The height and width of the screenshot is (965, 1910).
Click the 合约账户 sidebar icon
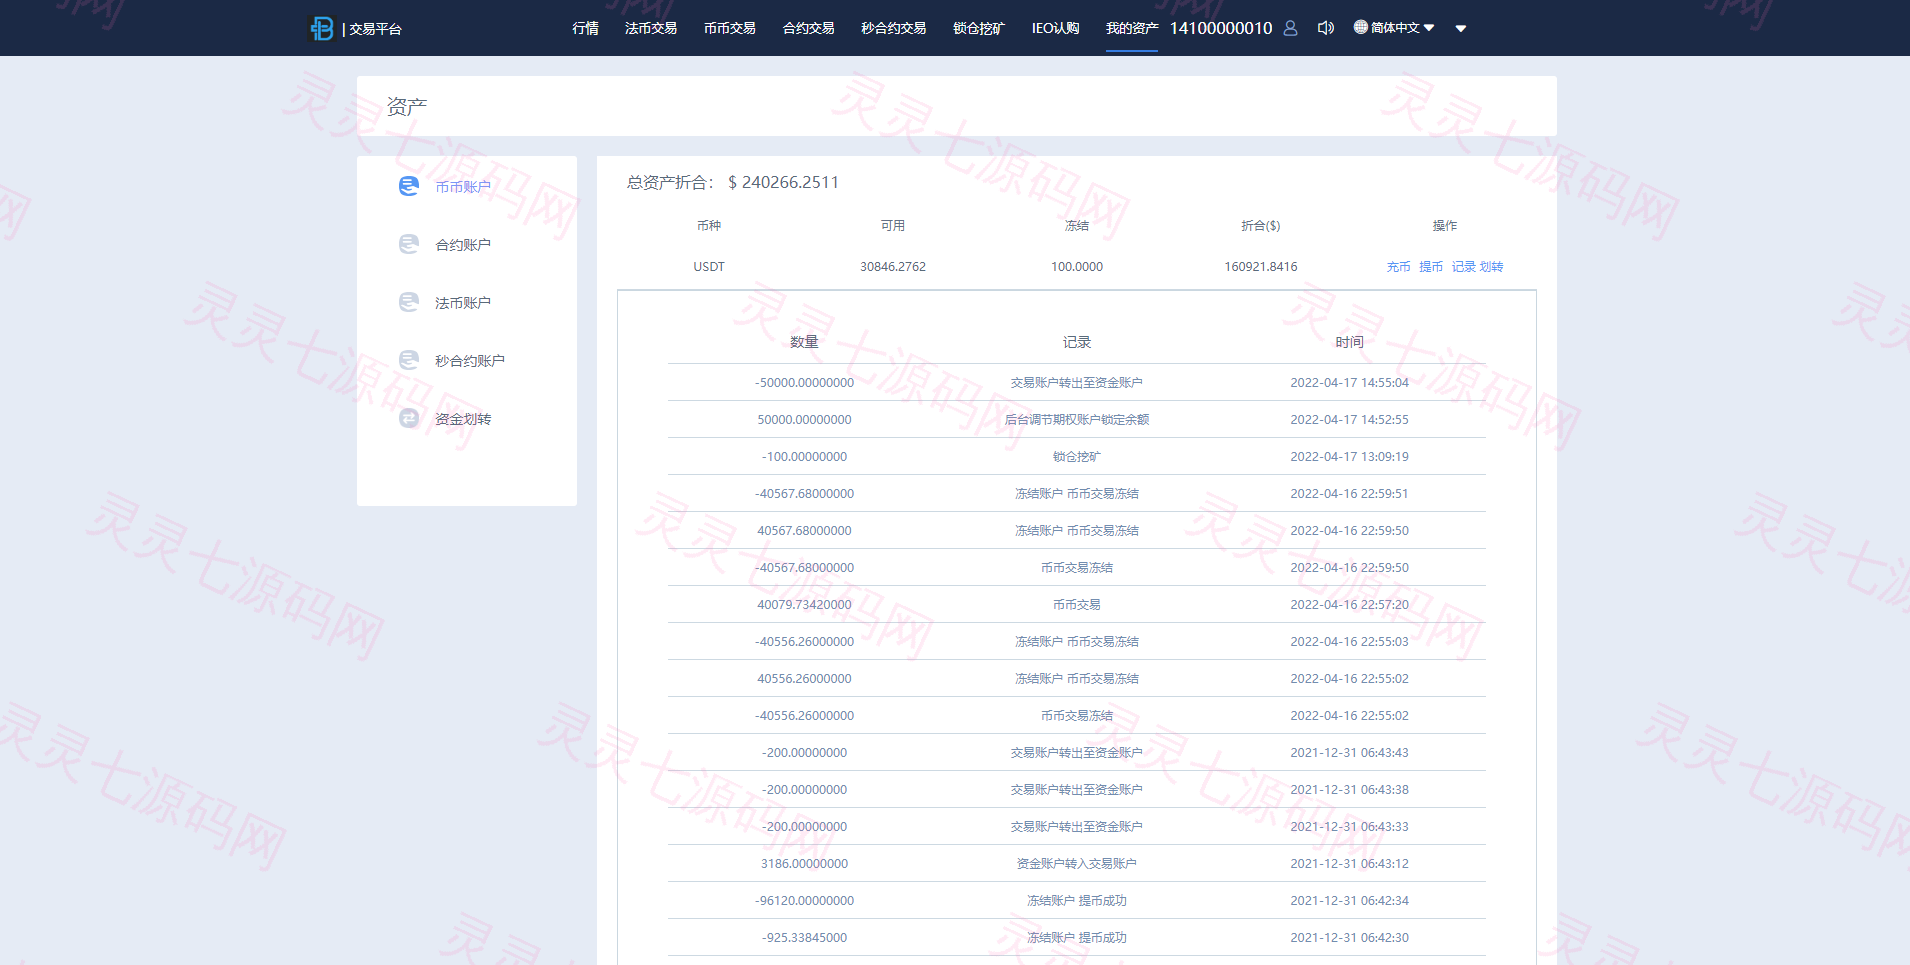point(409,244)
